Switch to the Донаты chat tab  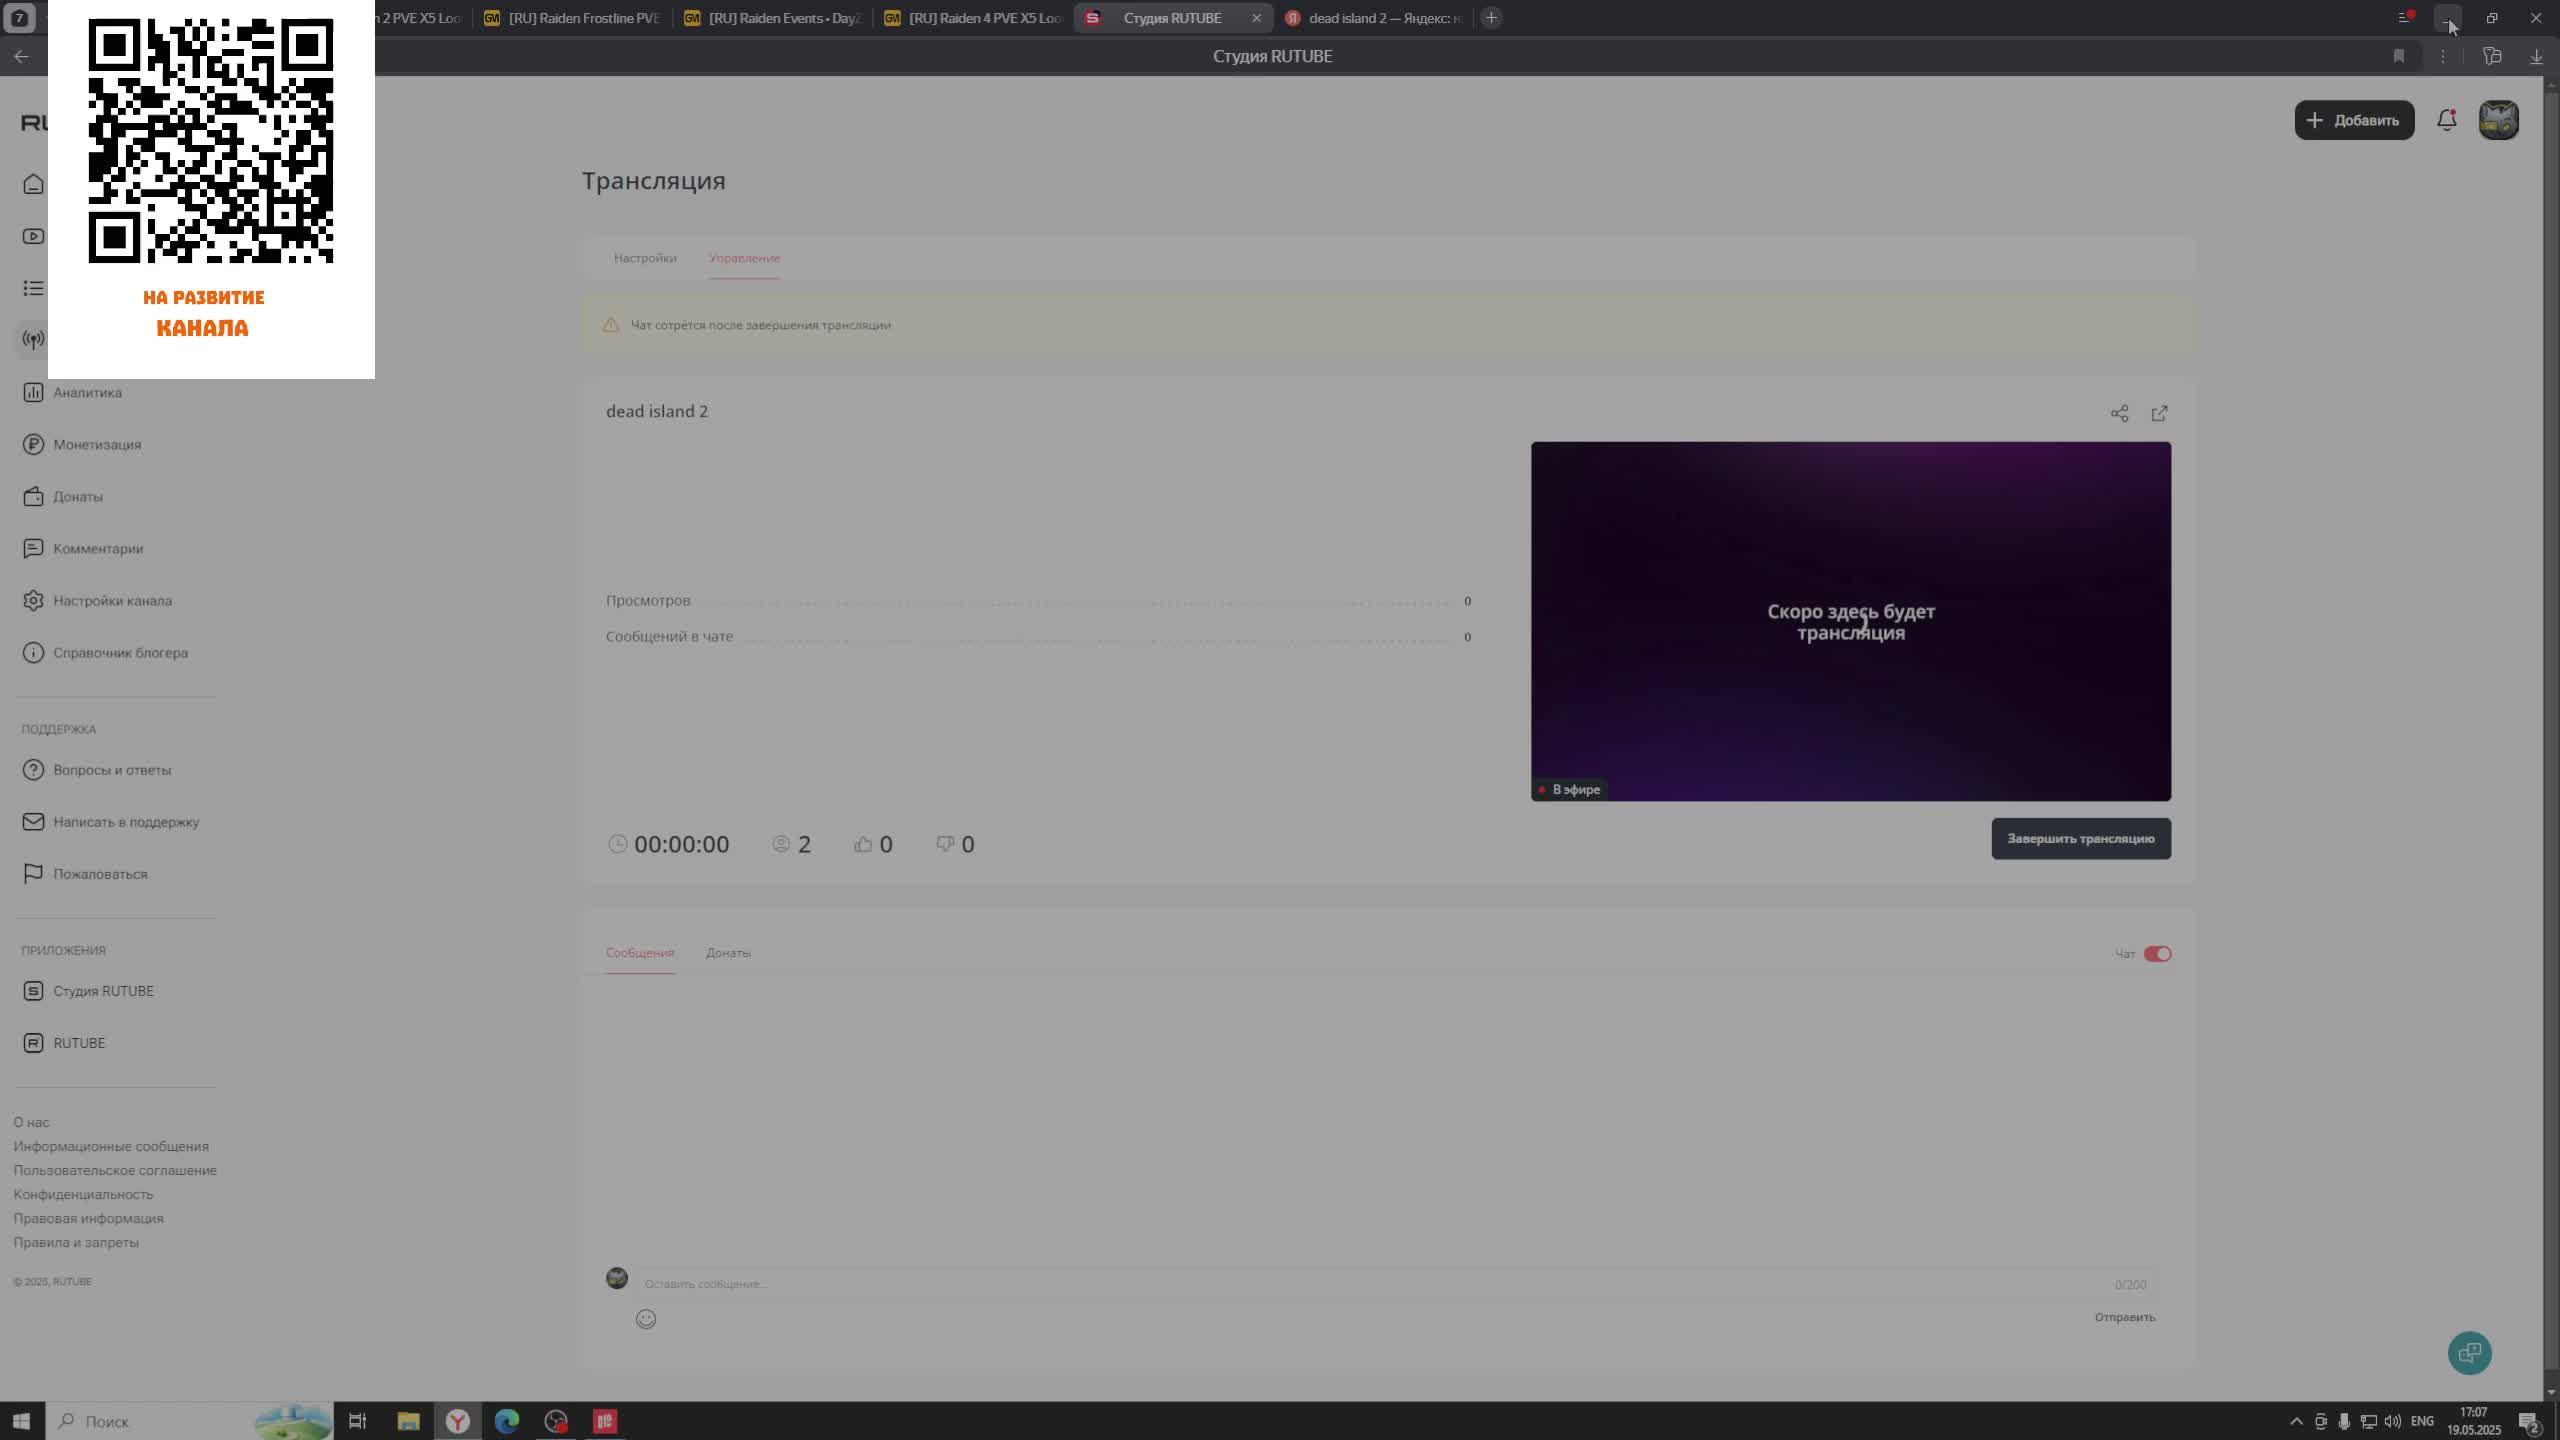click(728, 953)
